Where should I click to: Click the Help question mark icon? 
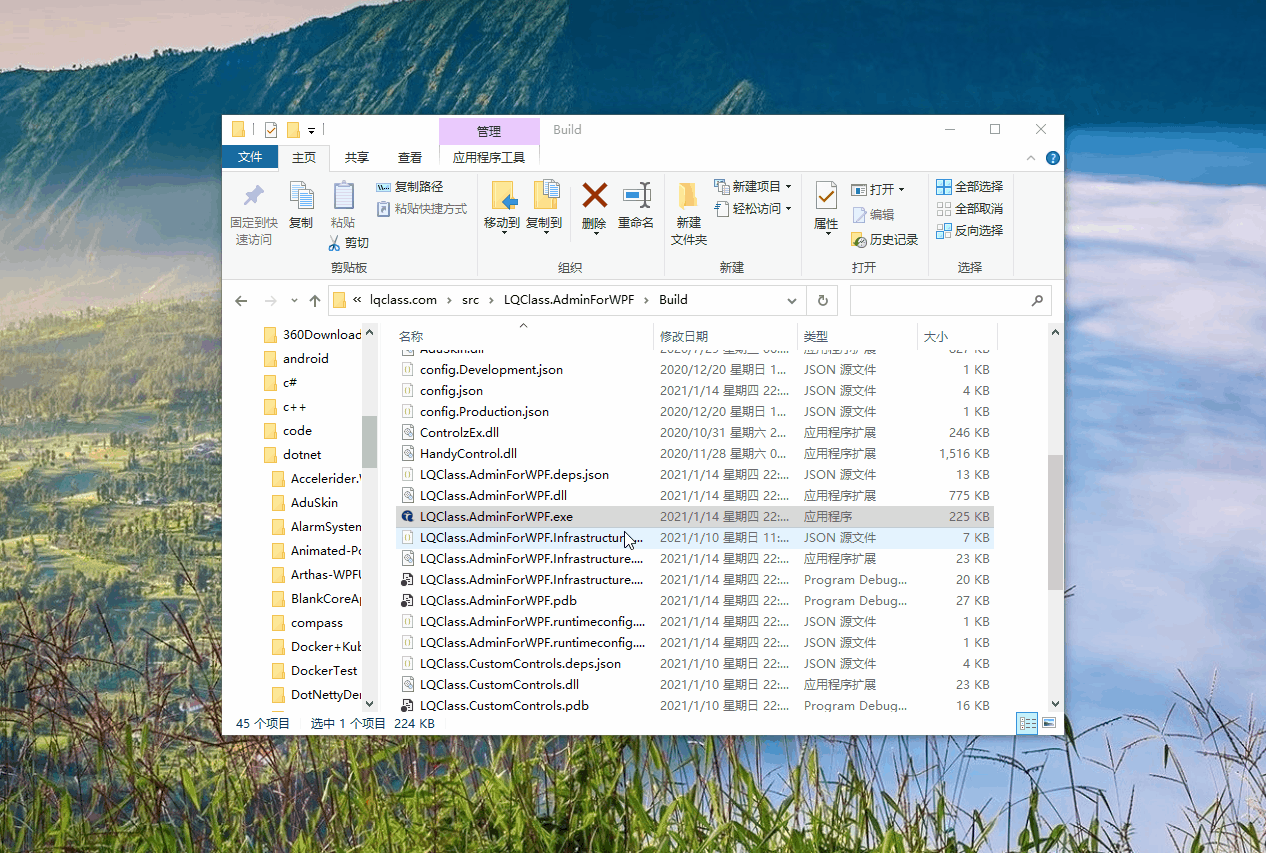(x=1052, y=158)
